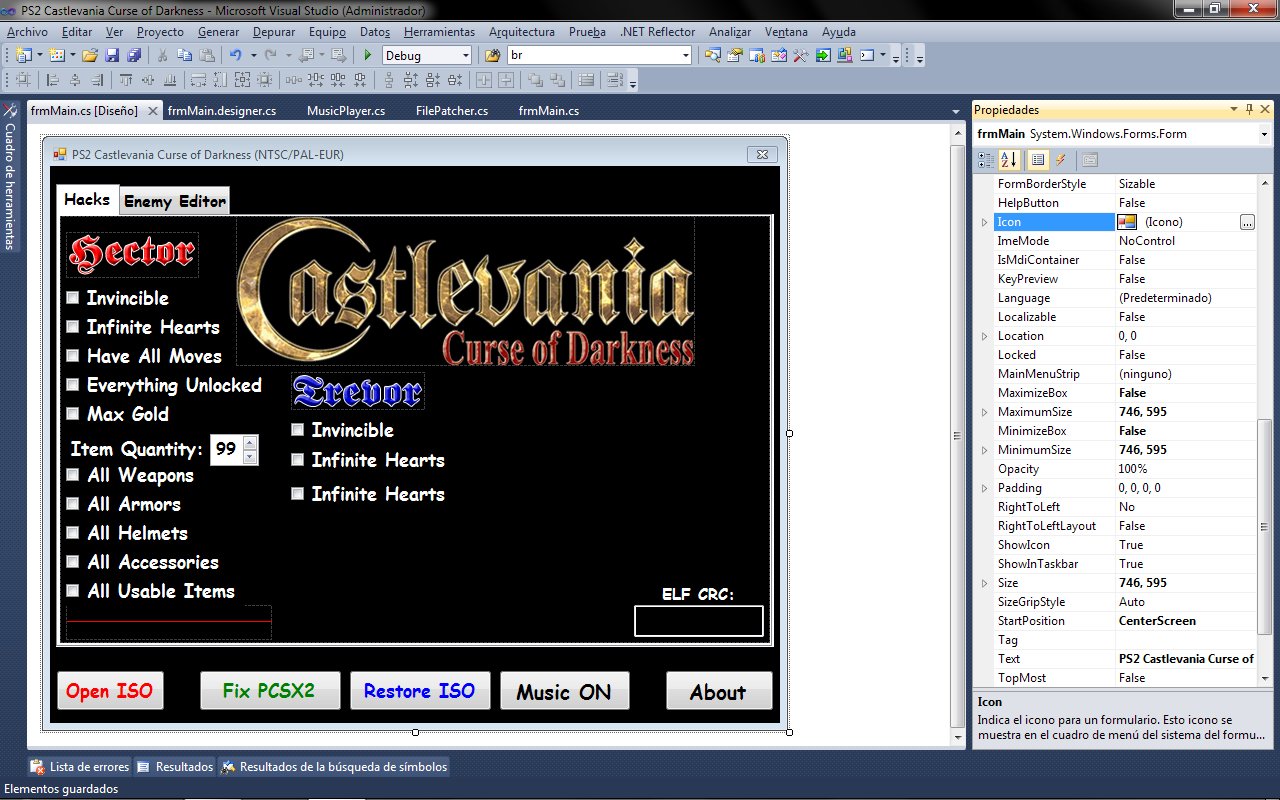The height and width of the screenshot is (800, 1280).
Task: Open Solution Explorer from the toolbar
Action: click(714, 56)
